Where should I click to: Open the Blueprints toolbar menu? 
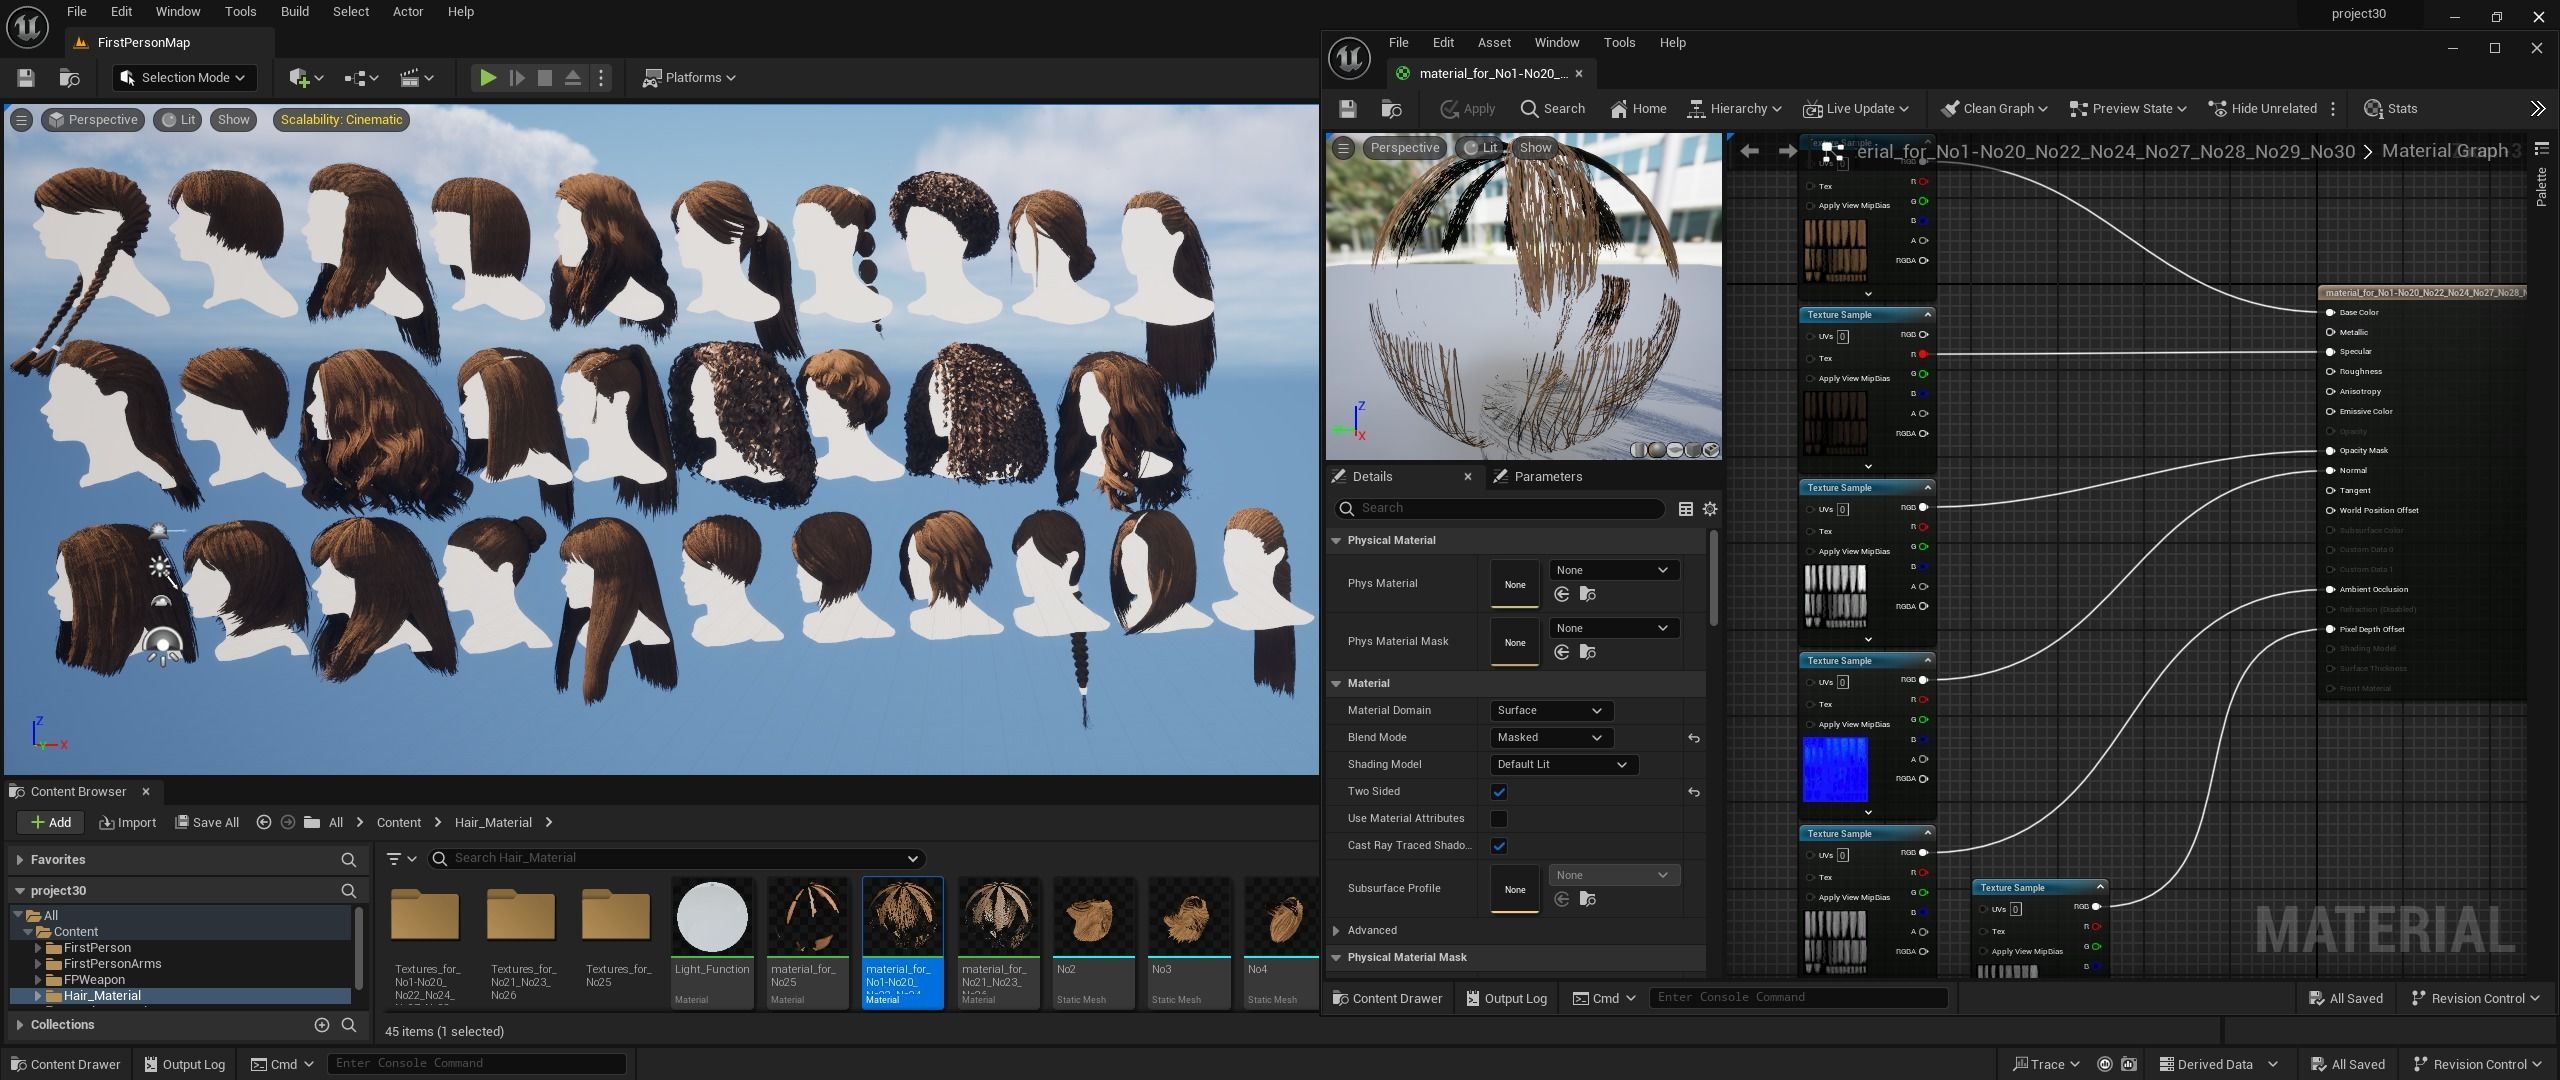[361, 77]
